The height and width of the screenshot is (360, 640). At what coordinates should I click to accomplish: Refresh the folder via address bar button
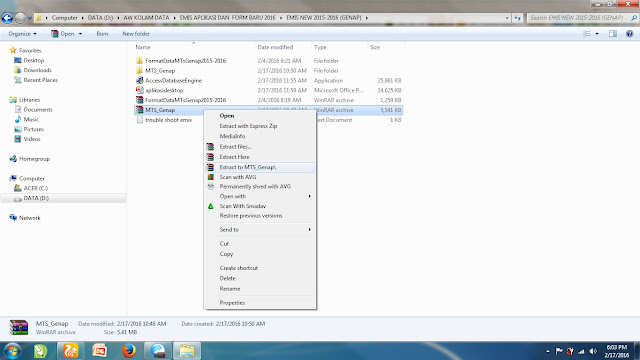[518, 18]
